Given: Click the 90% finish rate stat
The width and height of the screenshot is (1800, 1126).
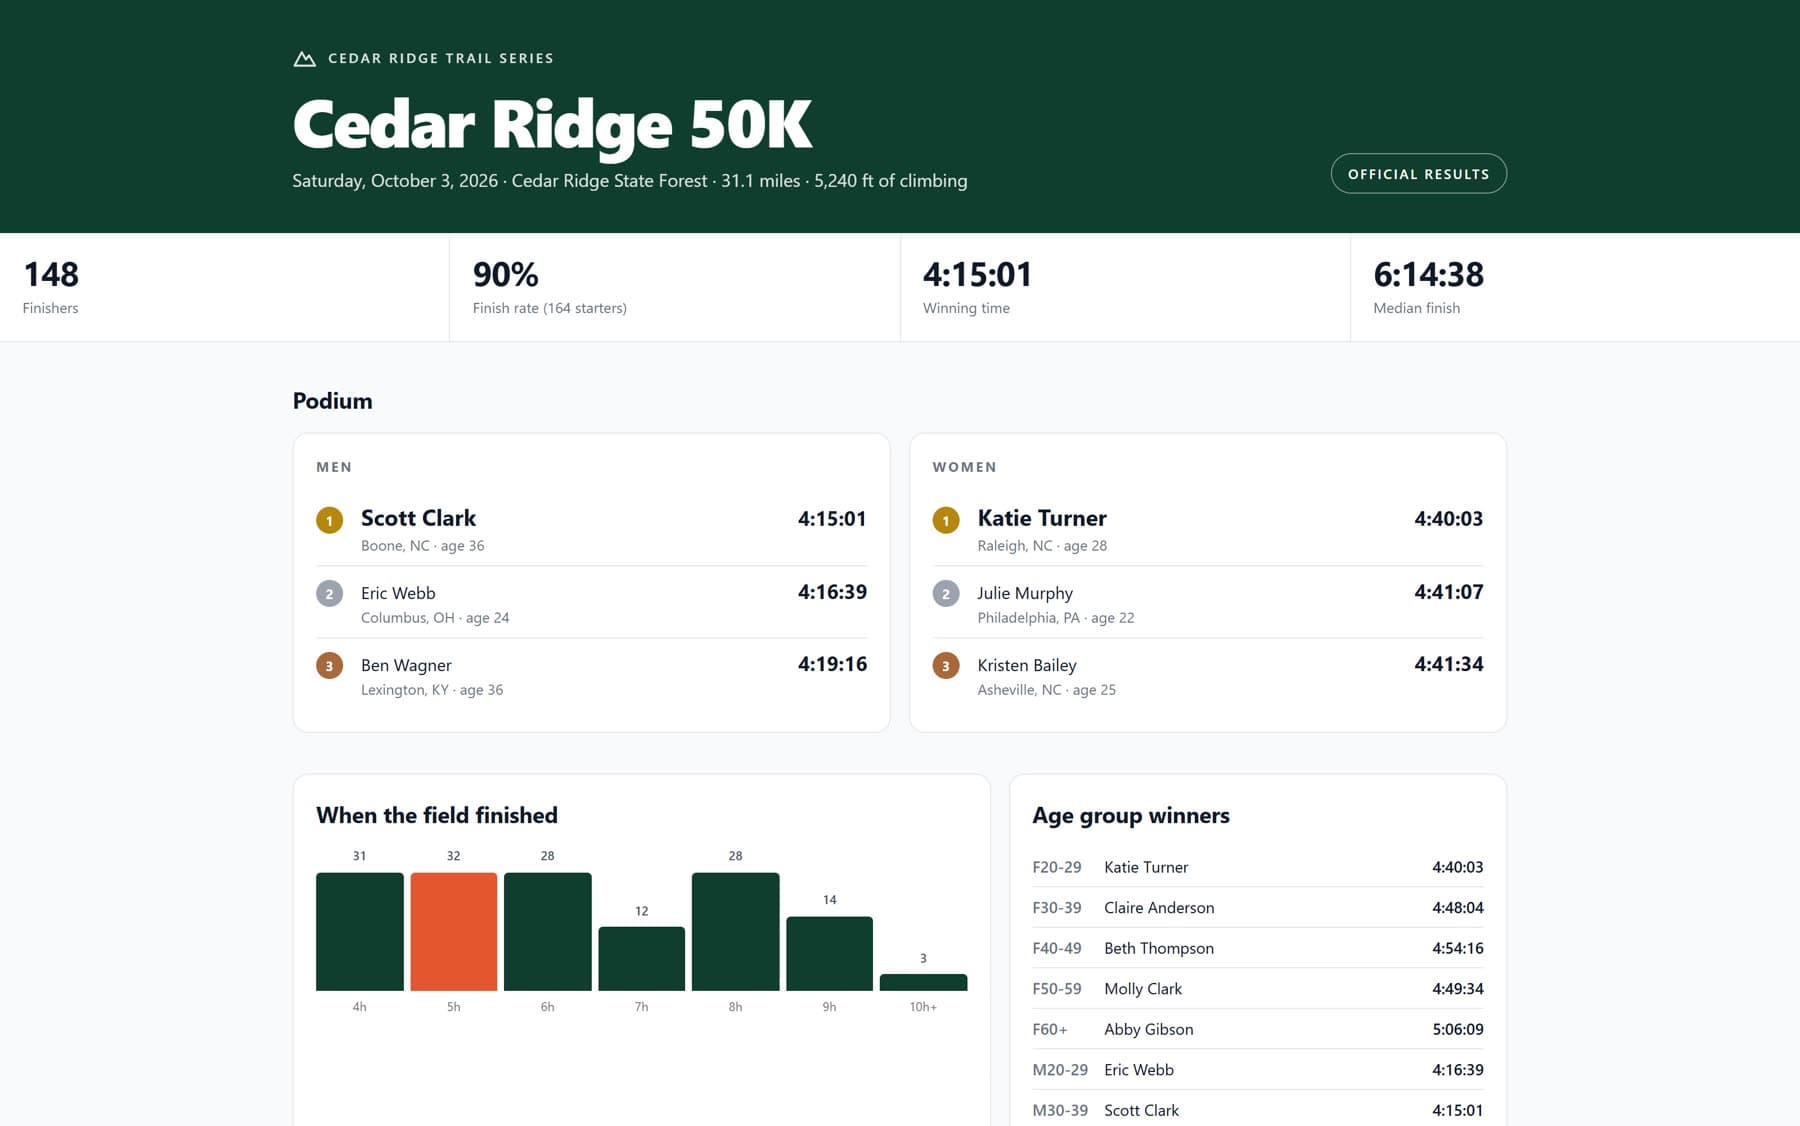Looking at the screenshot, I should coord(675,287).
